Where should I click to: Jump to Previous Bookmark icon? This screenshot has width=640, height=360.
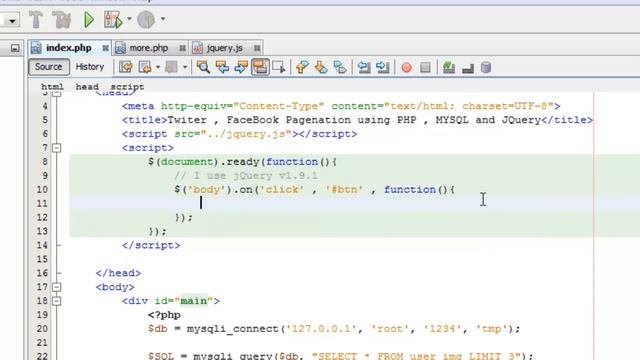click(302, 67)
